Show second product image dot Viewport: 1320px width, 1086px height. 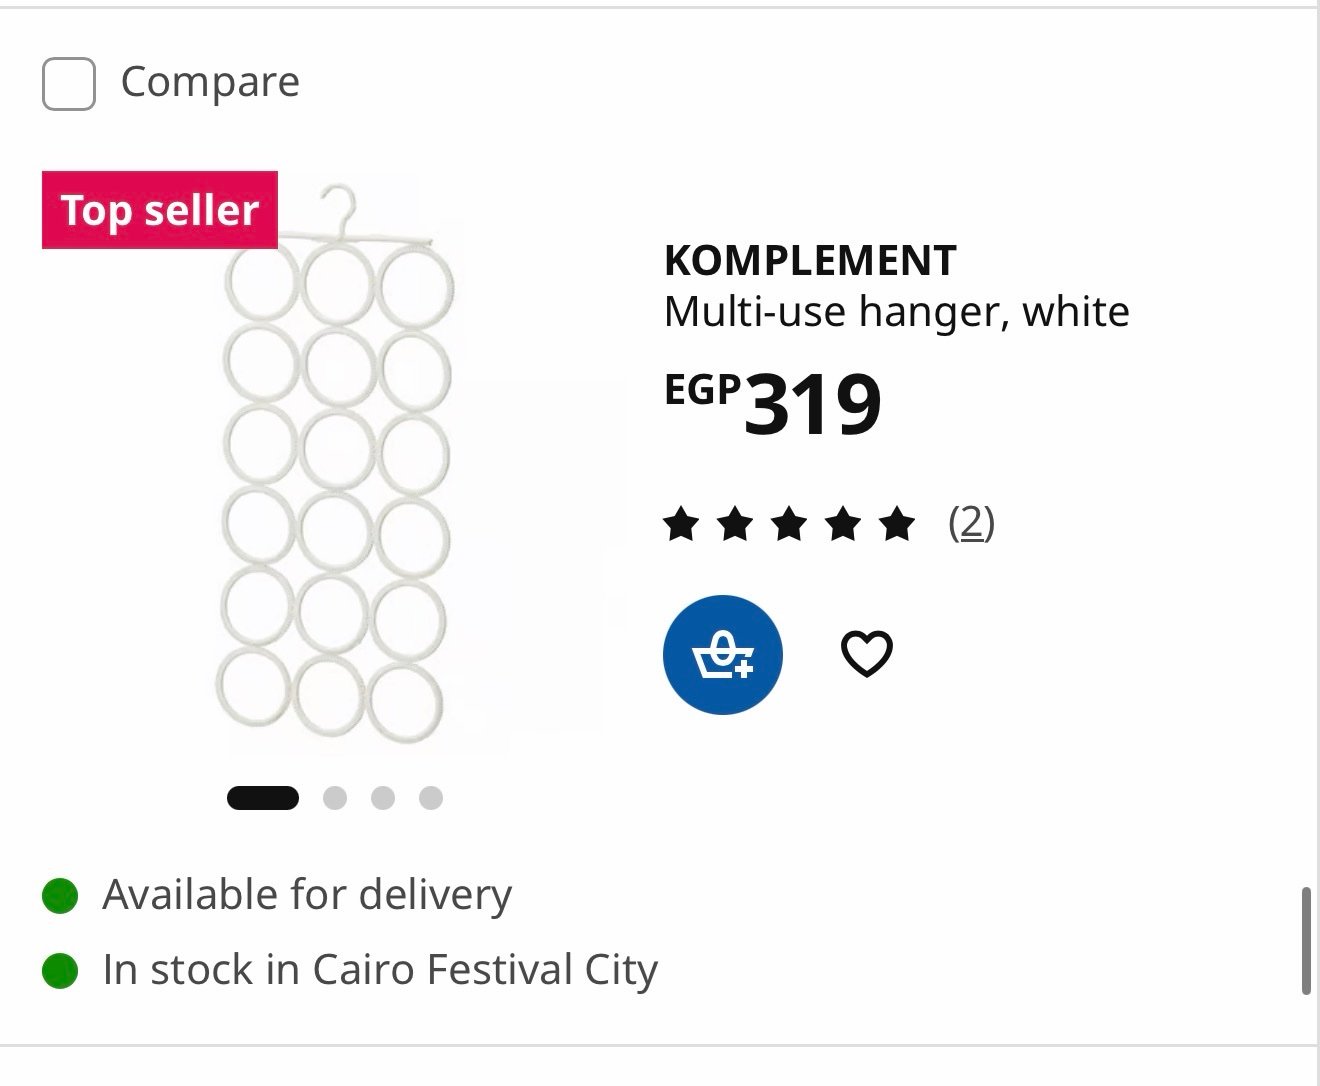tap(335, 798)
